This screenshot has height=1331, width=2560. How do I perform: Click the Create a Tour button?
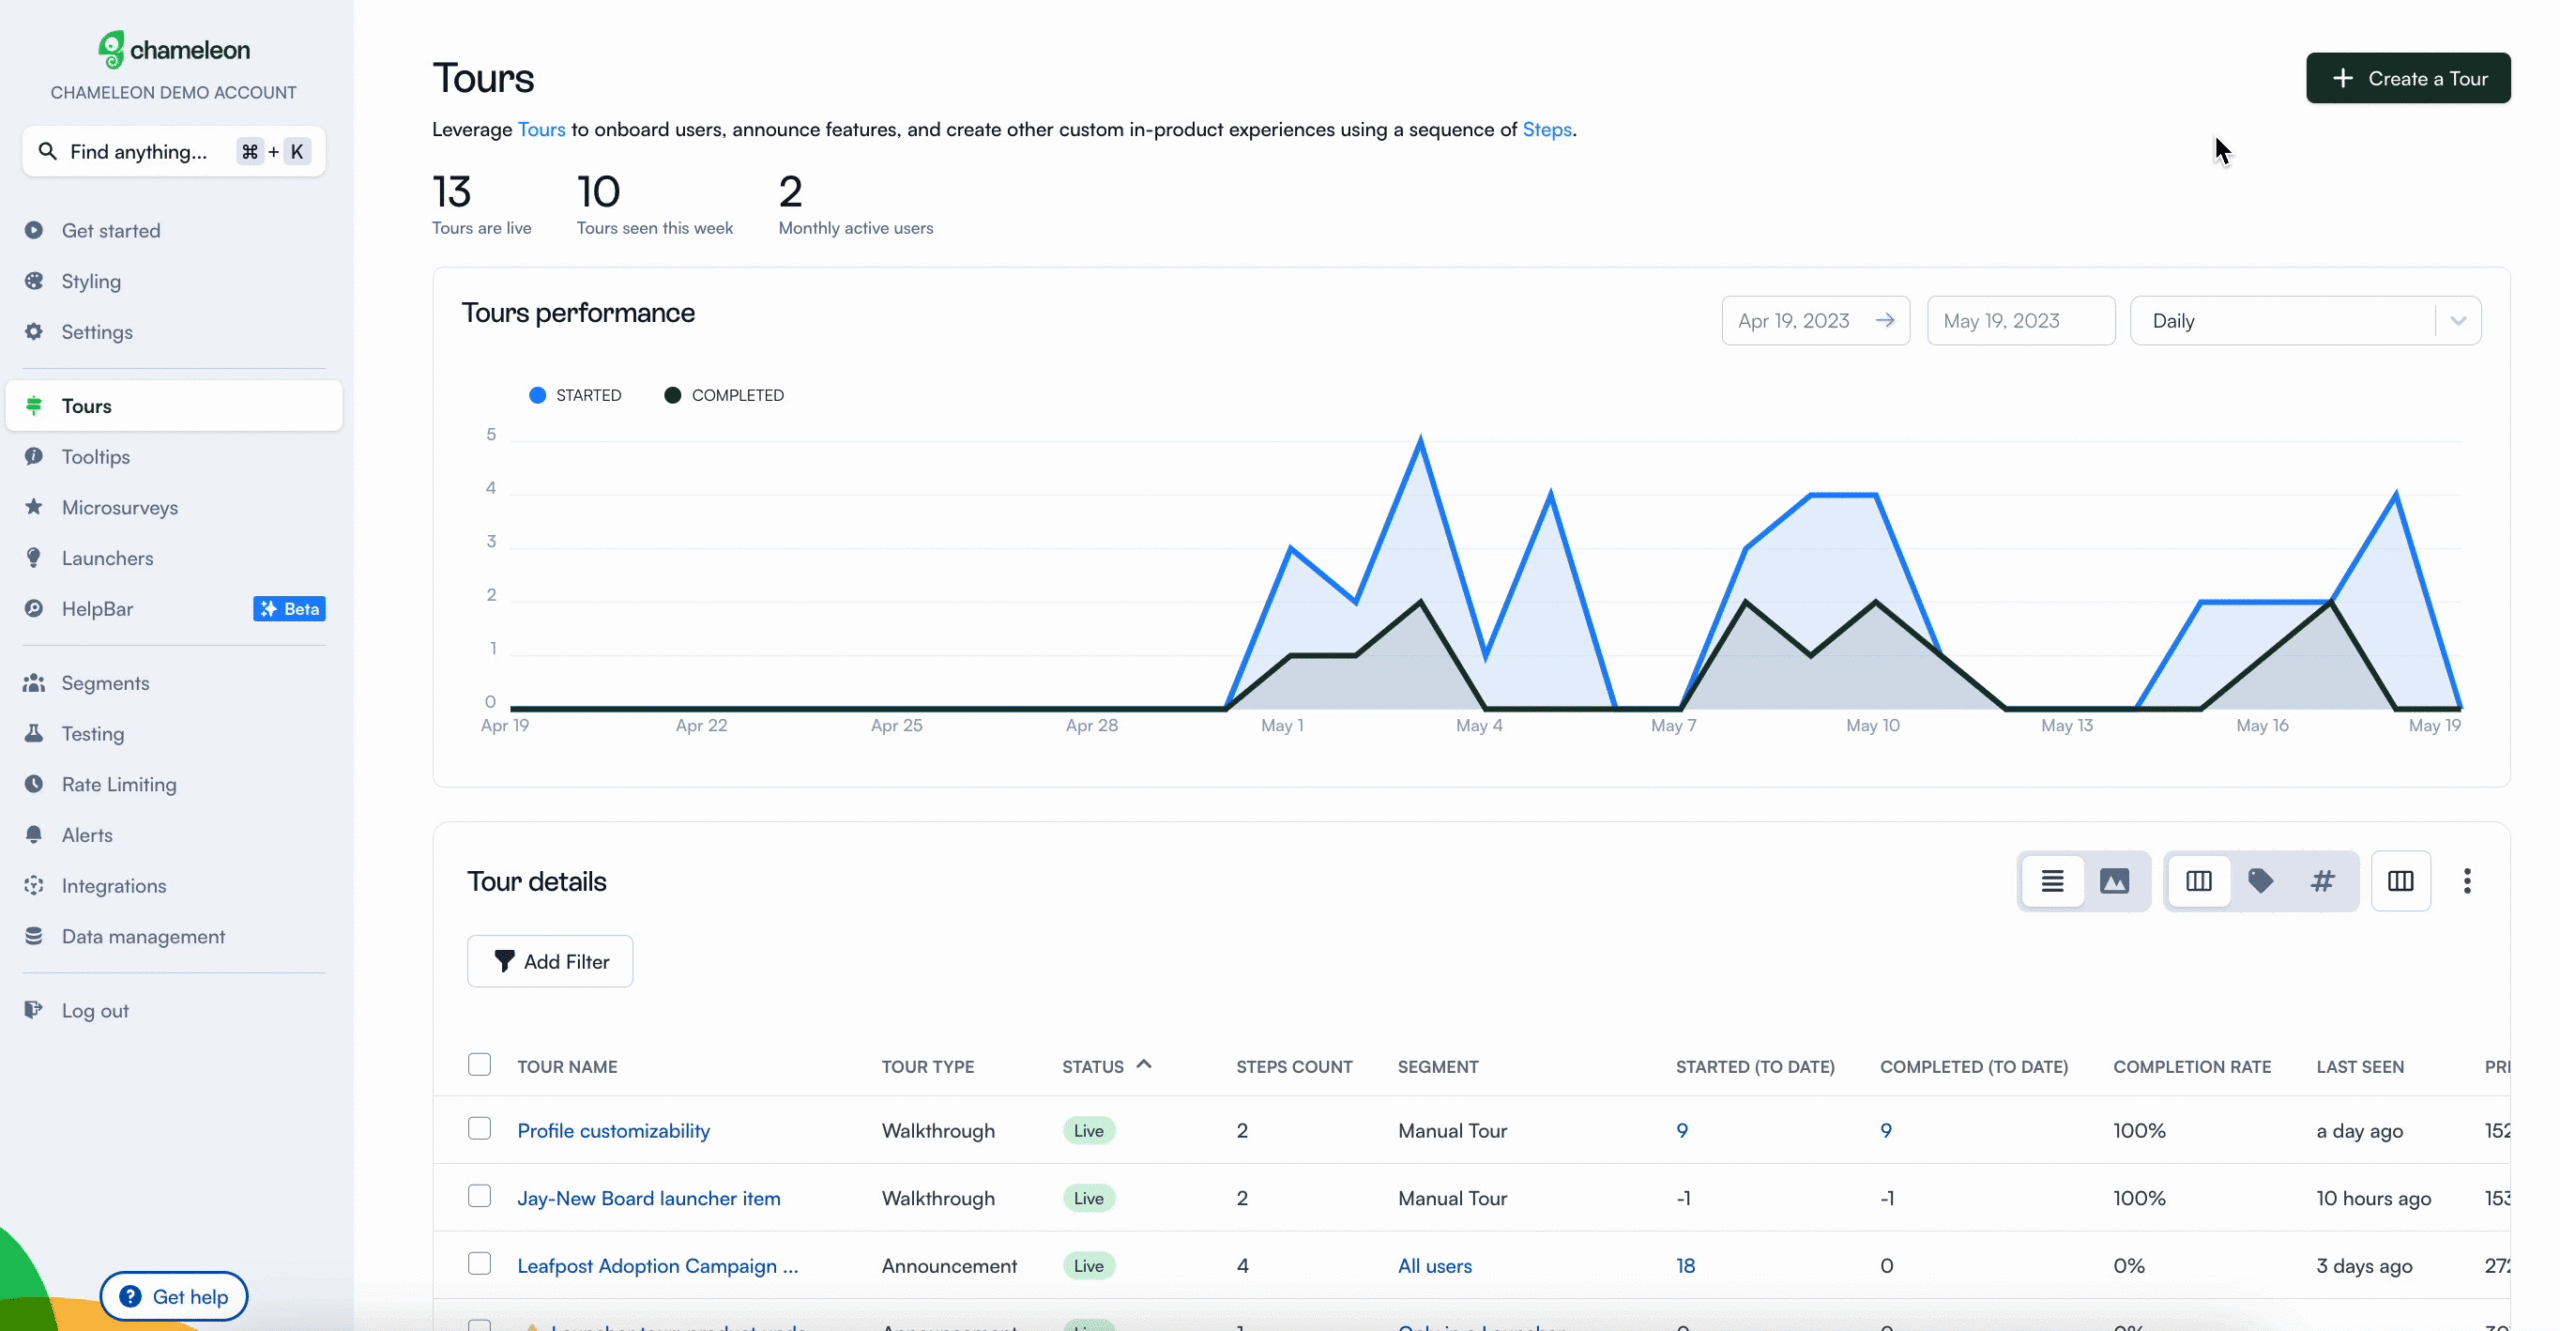pos(2408,78)
